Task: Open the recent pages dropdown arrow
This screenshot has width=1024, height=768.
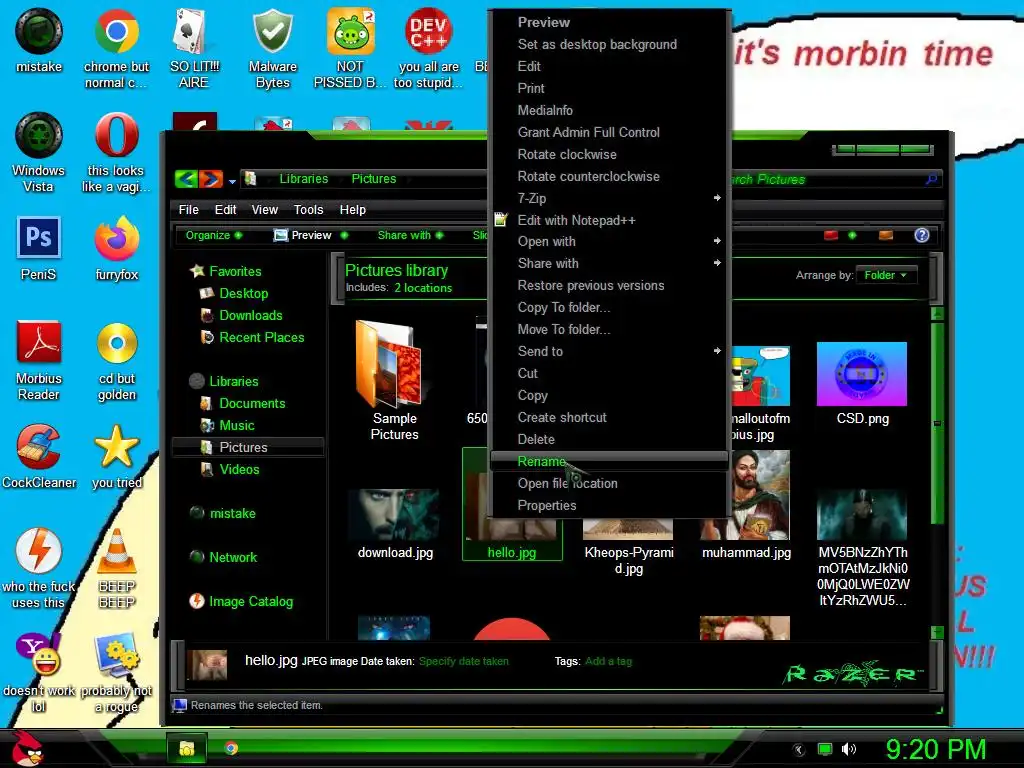Action: (x=232, y=181)
